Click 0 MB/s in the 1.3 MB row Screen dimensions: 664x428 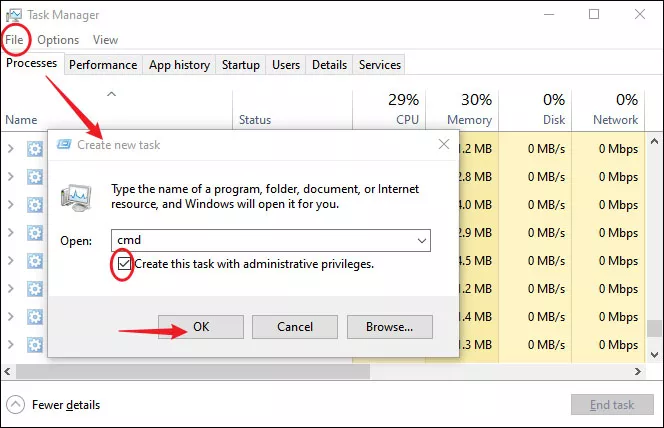click(x=546, y=345)
